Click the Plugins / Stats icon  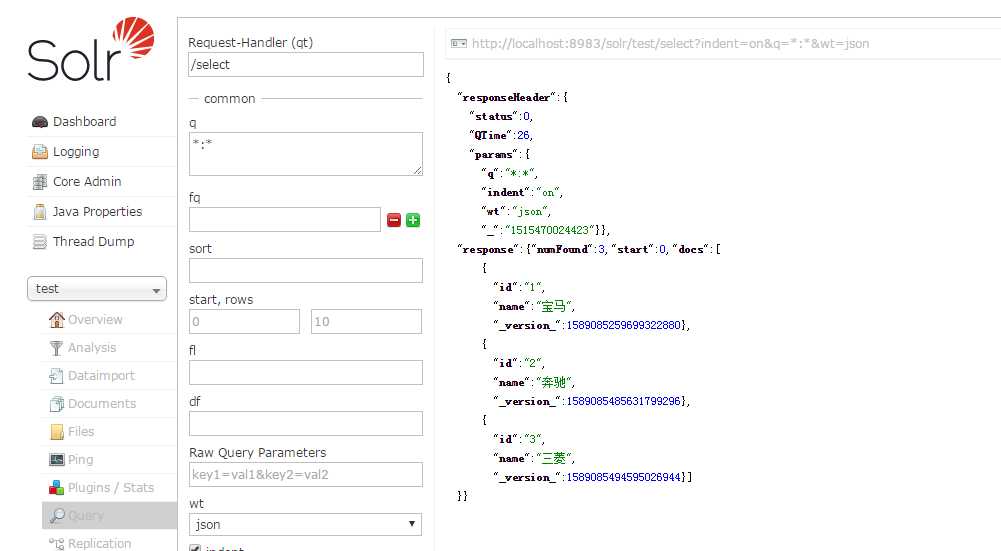[57, 488]
